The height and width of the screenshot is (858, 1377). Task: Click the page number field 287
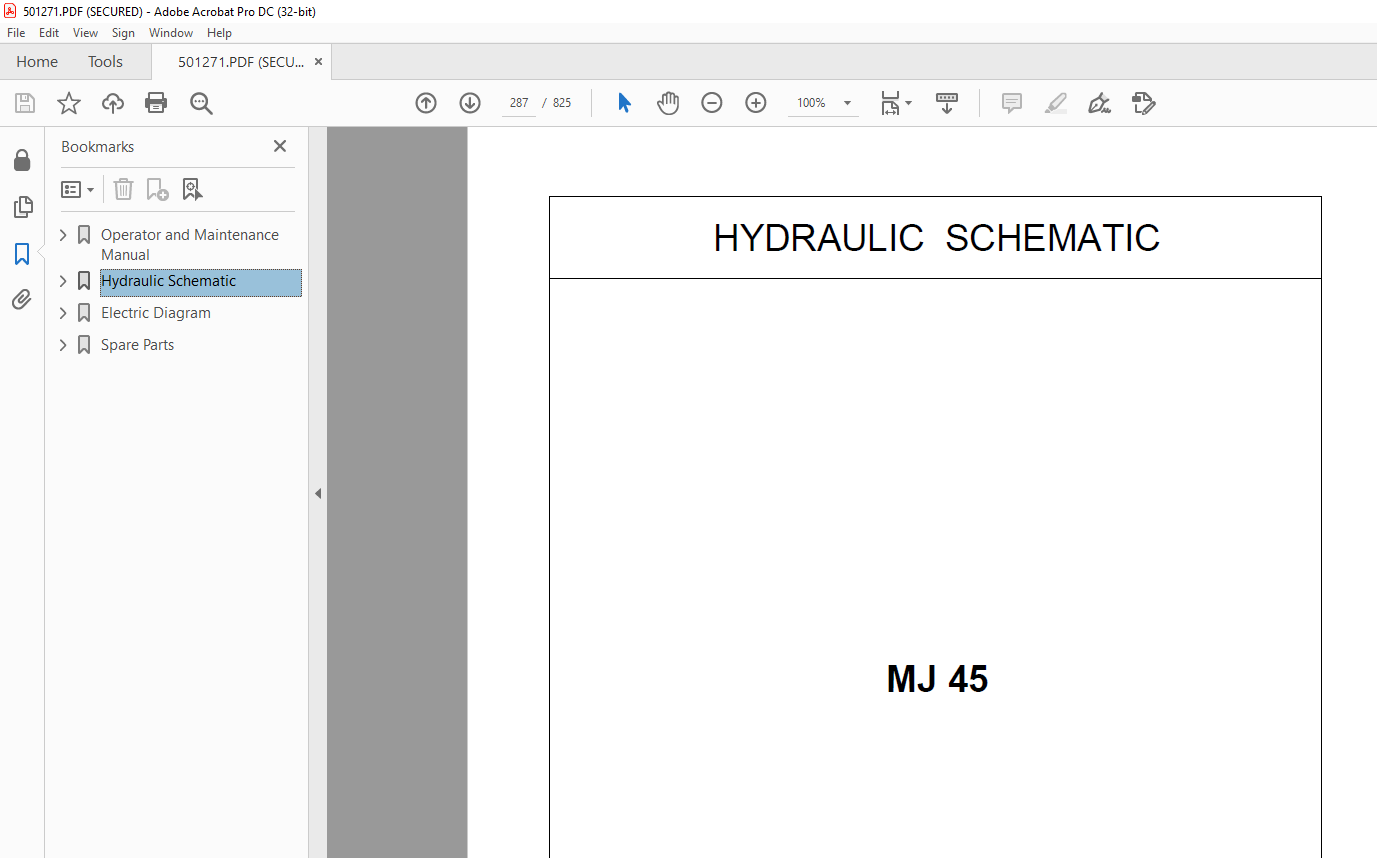pos(518,103)
